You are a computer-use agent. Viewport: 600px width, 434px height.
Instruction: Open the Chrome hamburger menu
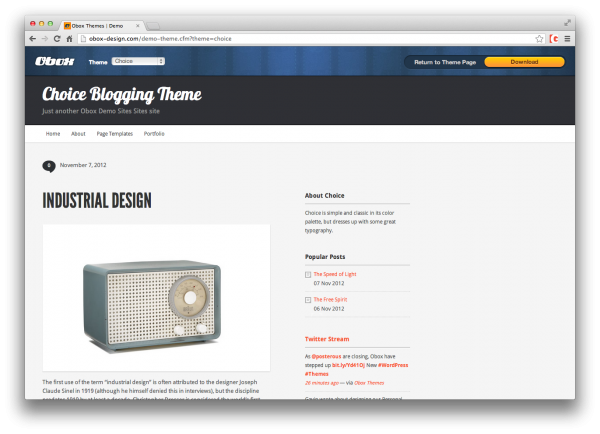point(567,39)
